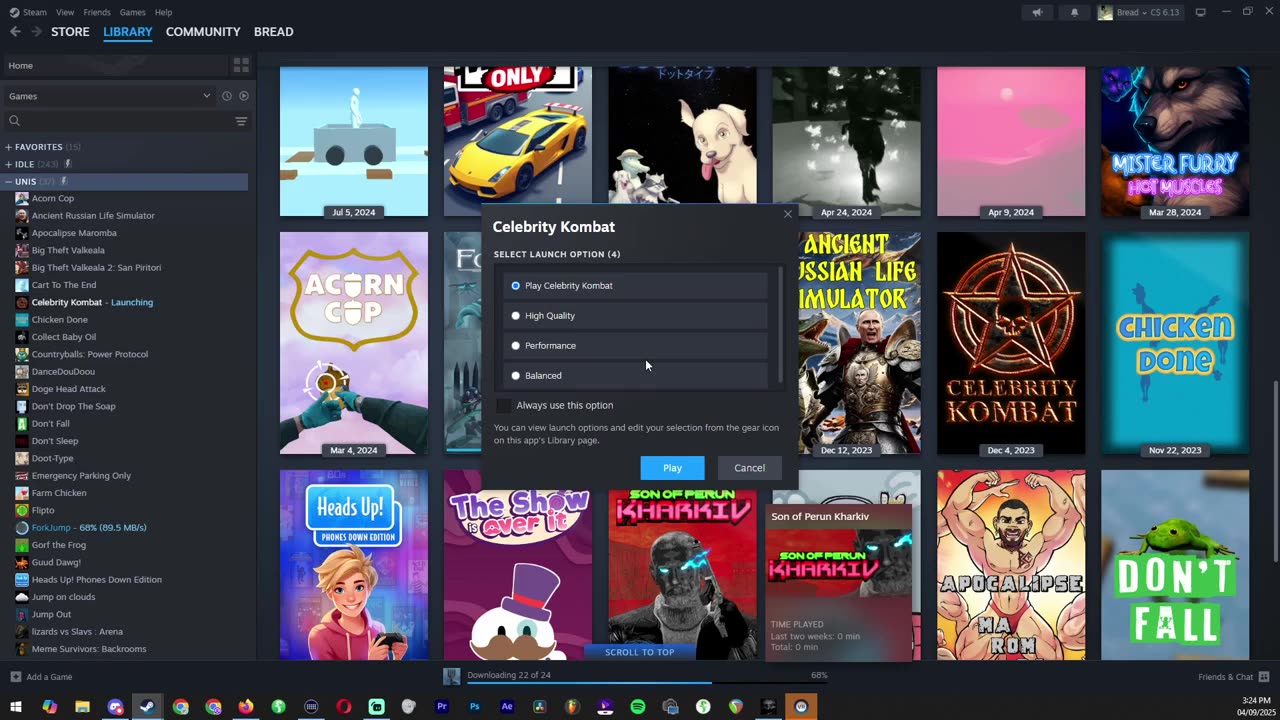Enter Big Picture mode via the monitor icon

[x=1200, y=12]
